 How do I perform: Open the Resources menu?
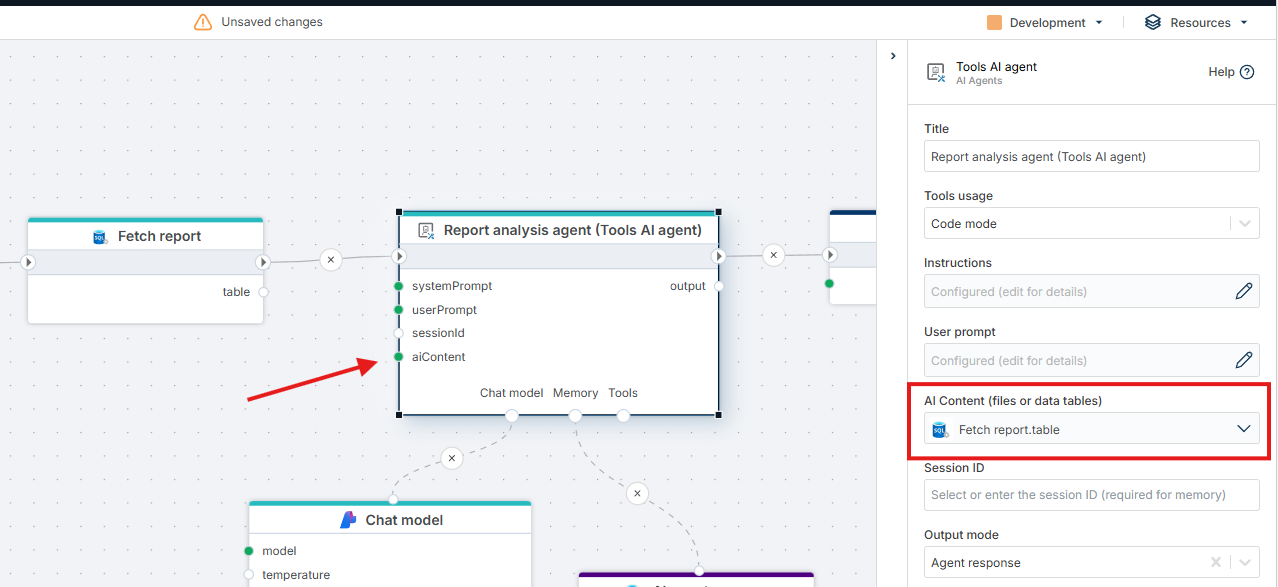[1196, 22]
